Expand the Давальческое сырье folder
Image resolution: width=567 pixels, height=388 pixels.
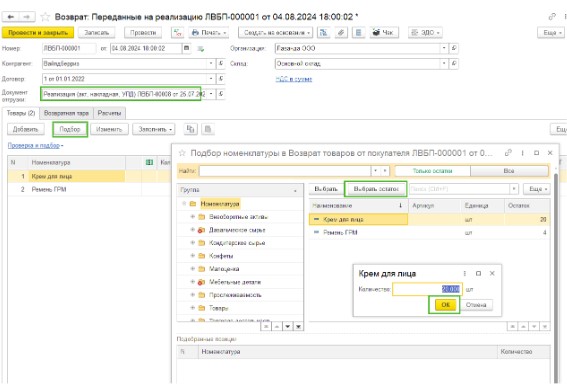[192, 230]
